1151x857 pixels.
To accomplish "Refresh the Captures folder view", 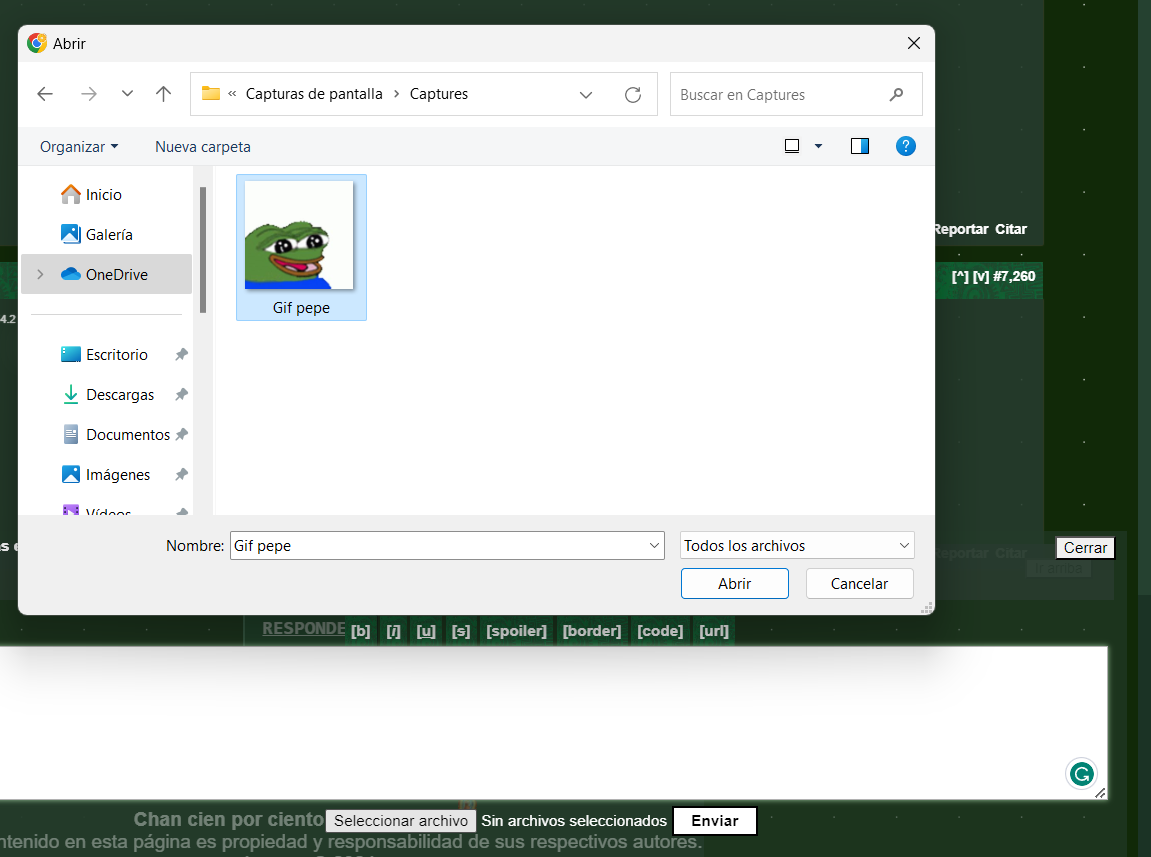I will click(x=632, y=95).
